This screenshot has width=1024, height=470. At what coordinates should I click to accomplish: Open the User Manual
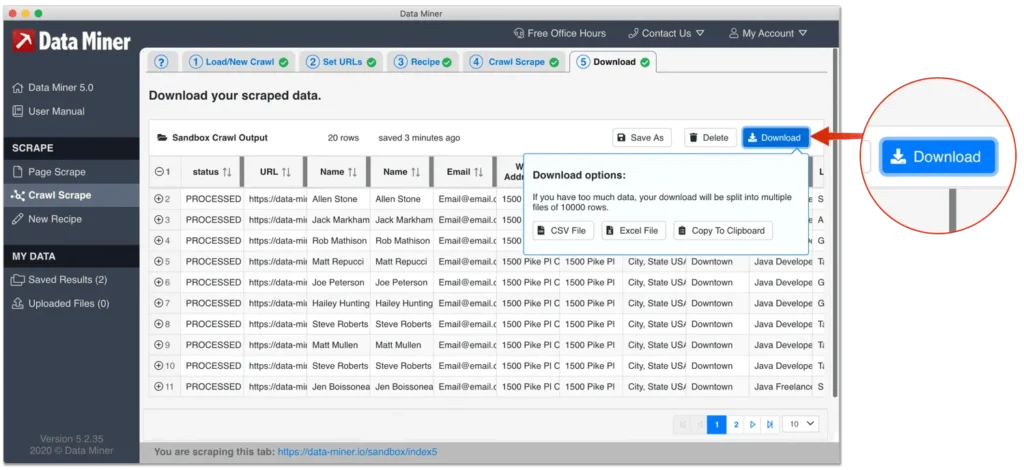coord(48,111)
